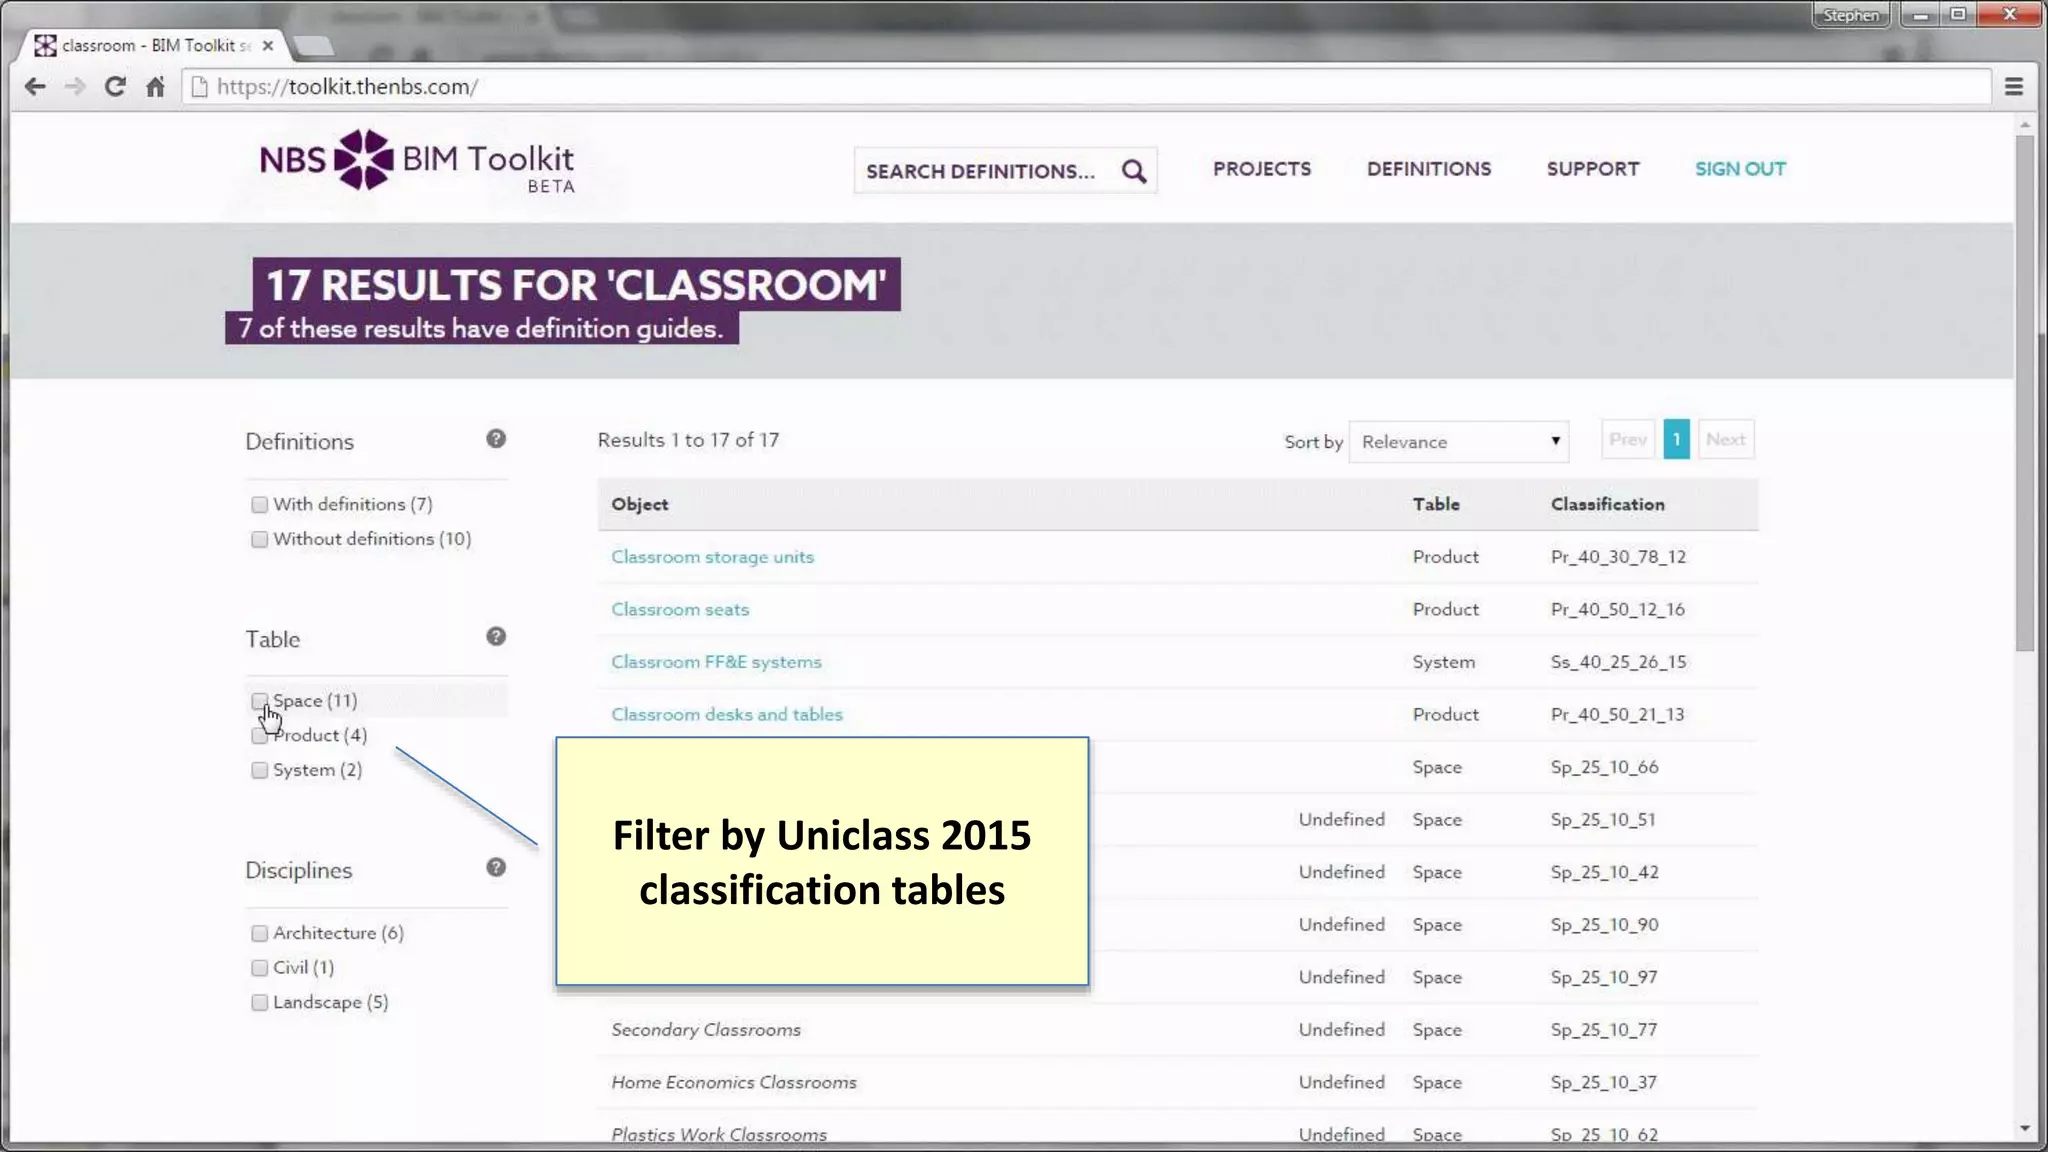Click the Prev page button
2048x1152 pixels.
(x=1628, y=440)
